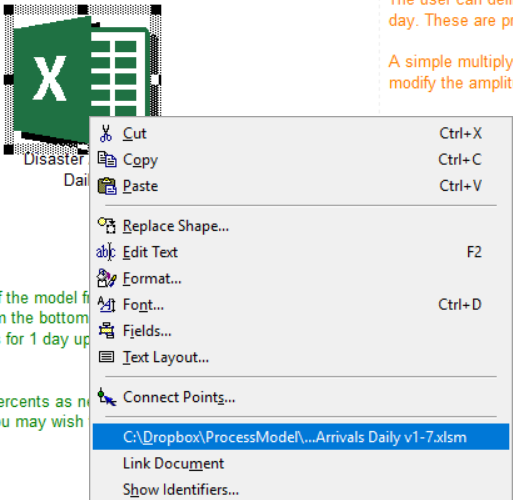Click the Connect Points icon
This screenshot has width=513, height=500.
tap(107, 397)
